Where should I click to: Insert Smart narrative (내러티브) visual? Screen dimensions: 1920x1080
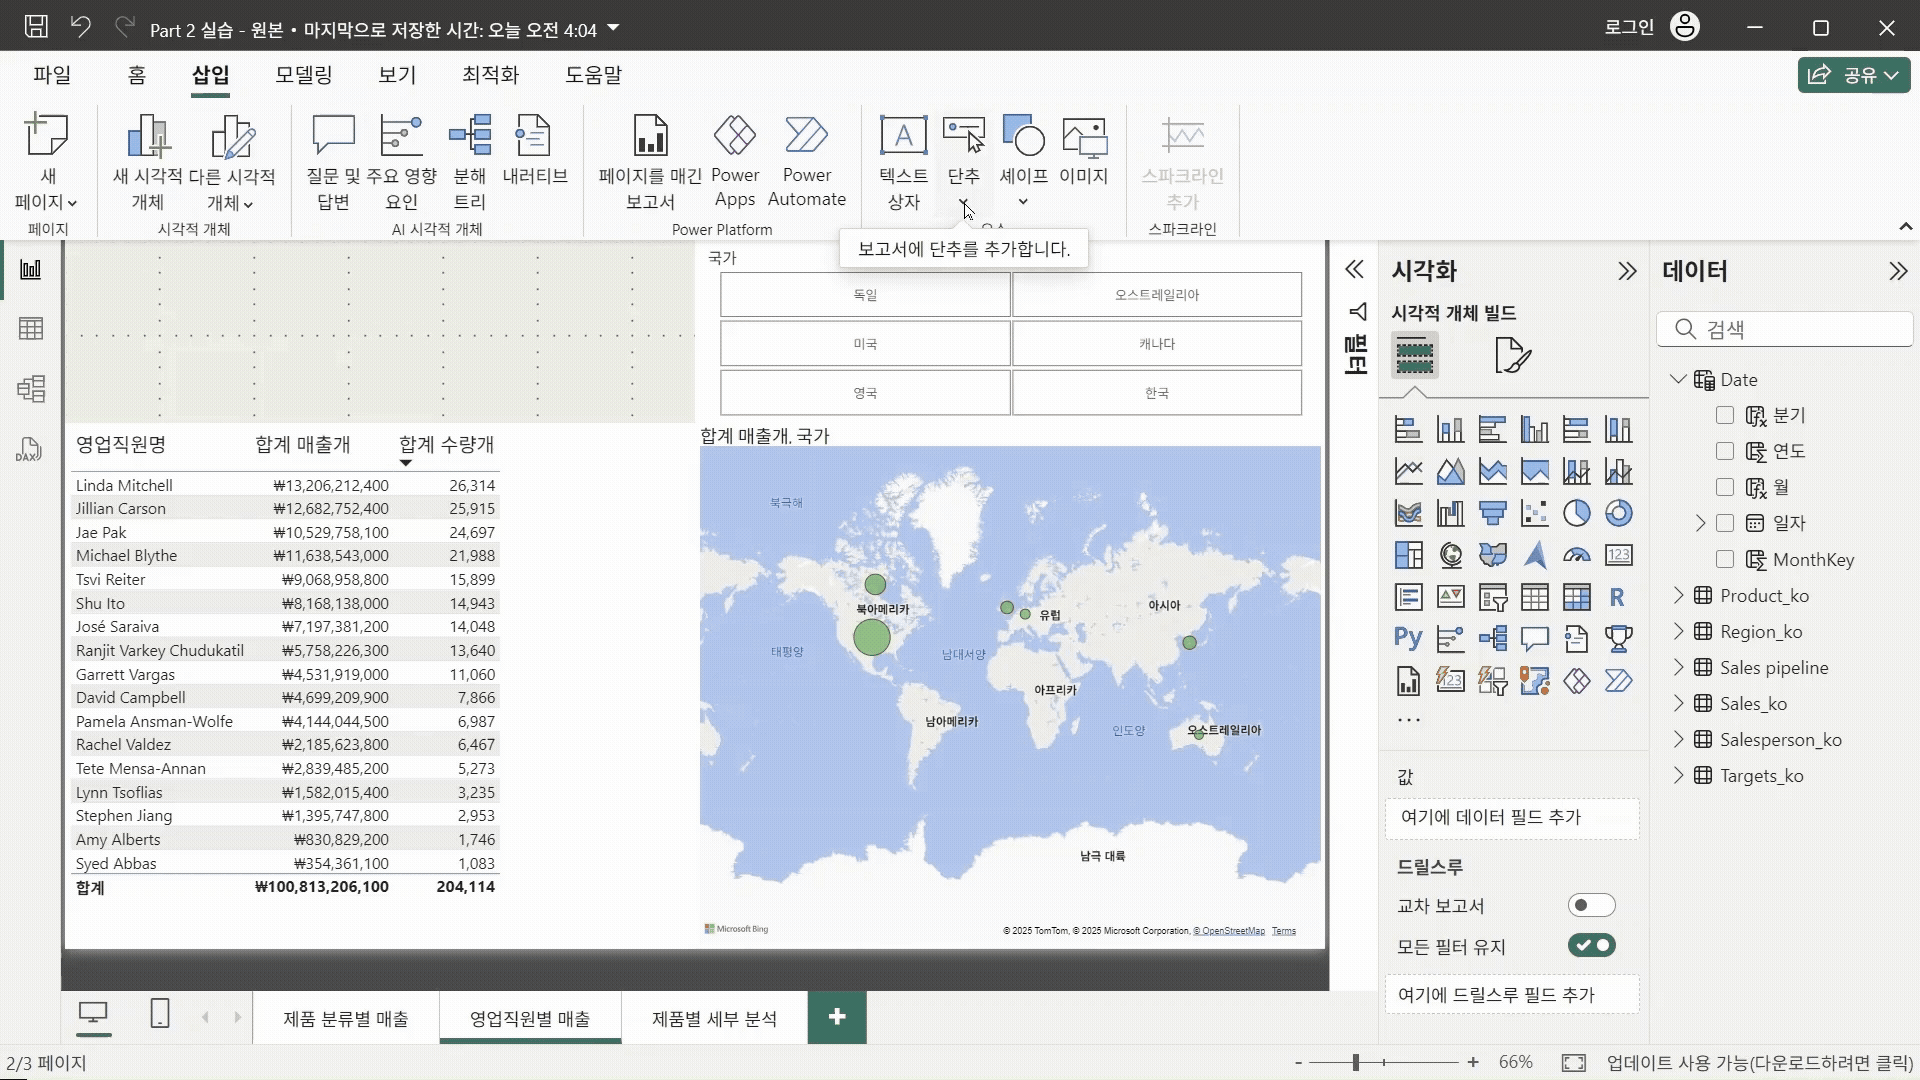pos(534,150)
